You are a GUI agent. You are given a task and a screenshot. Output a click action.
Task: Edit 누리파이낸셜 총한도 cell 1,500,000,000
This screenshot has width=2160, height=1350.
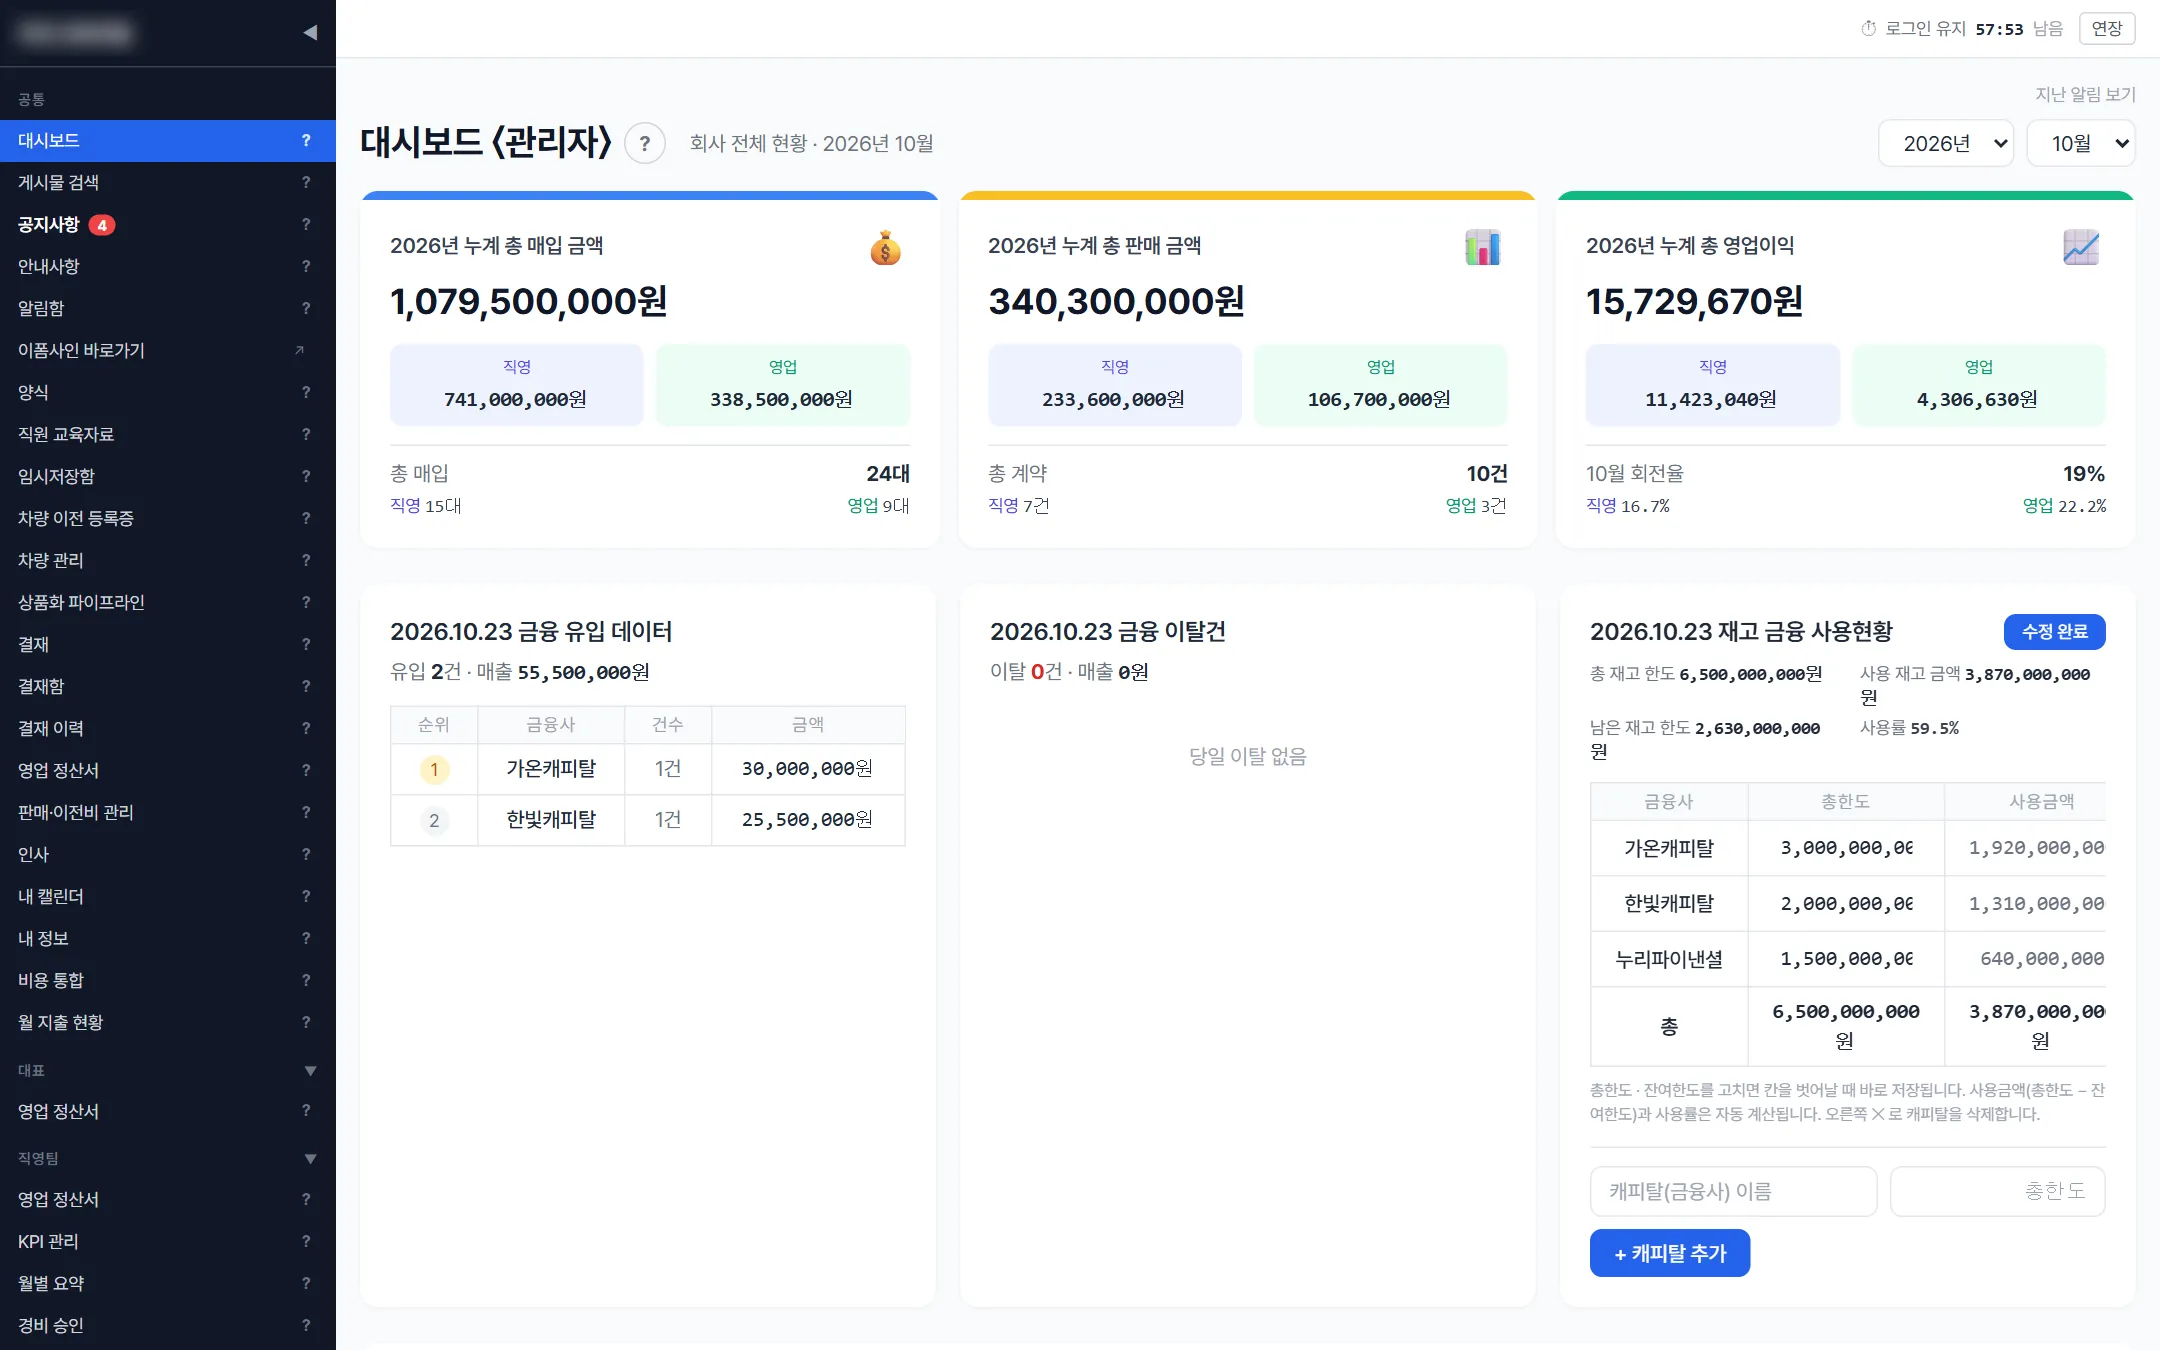pyautogui.click(x=1846, y=959)
